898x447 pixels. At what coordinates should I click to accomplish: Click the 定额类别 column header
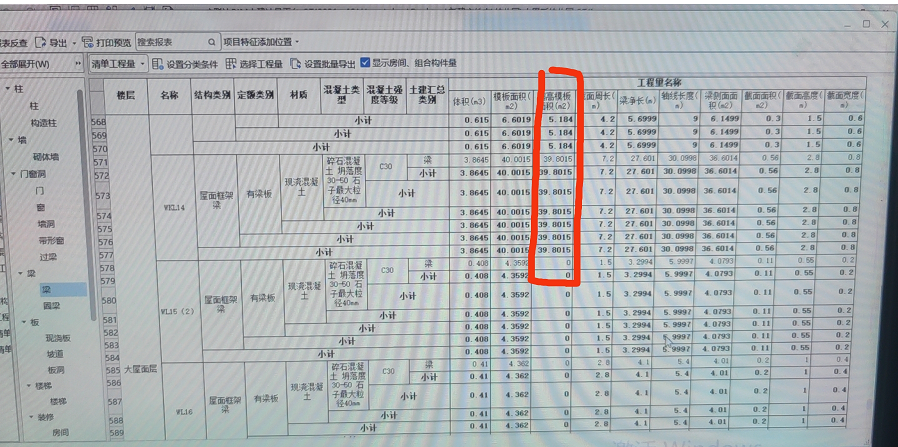pos(255,96)
